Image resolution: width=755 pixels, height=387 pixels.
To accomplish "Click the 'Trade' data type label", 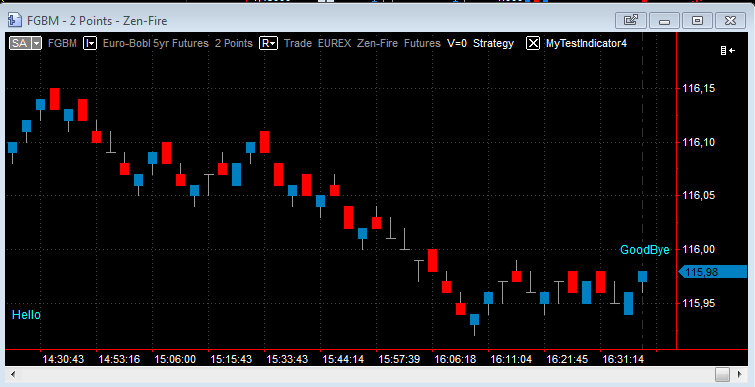I will (298, 43).
